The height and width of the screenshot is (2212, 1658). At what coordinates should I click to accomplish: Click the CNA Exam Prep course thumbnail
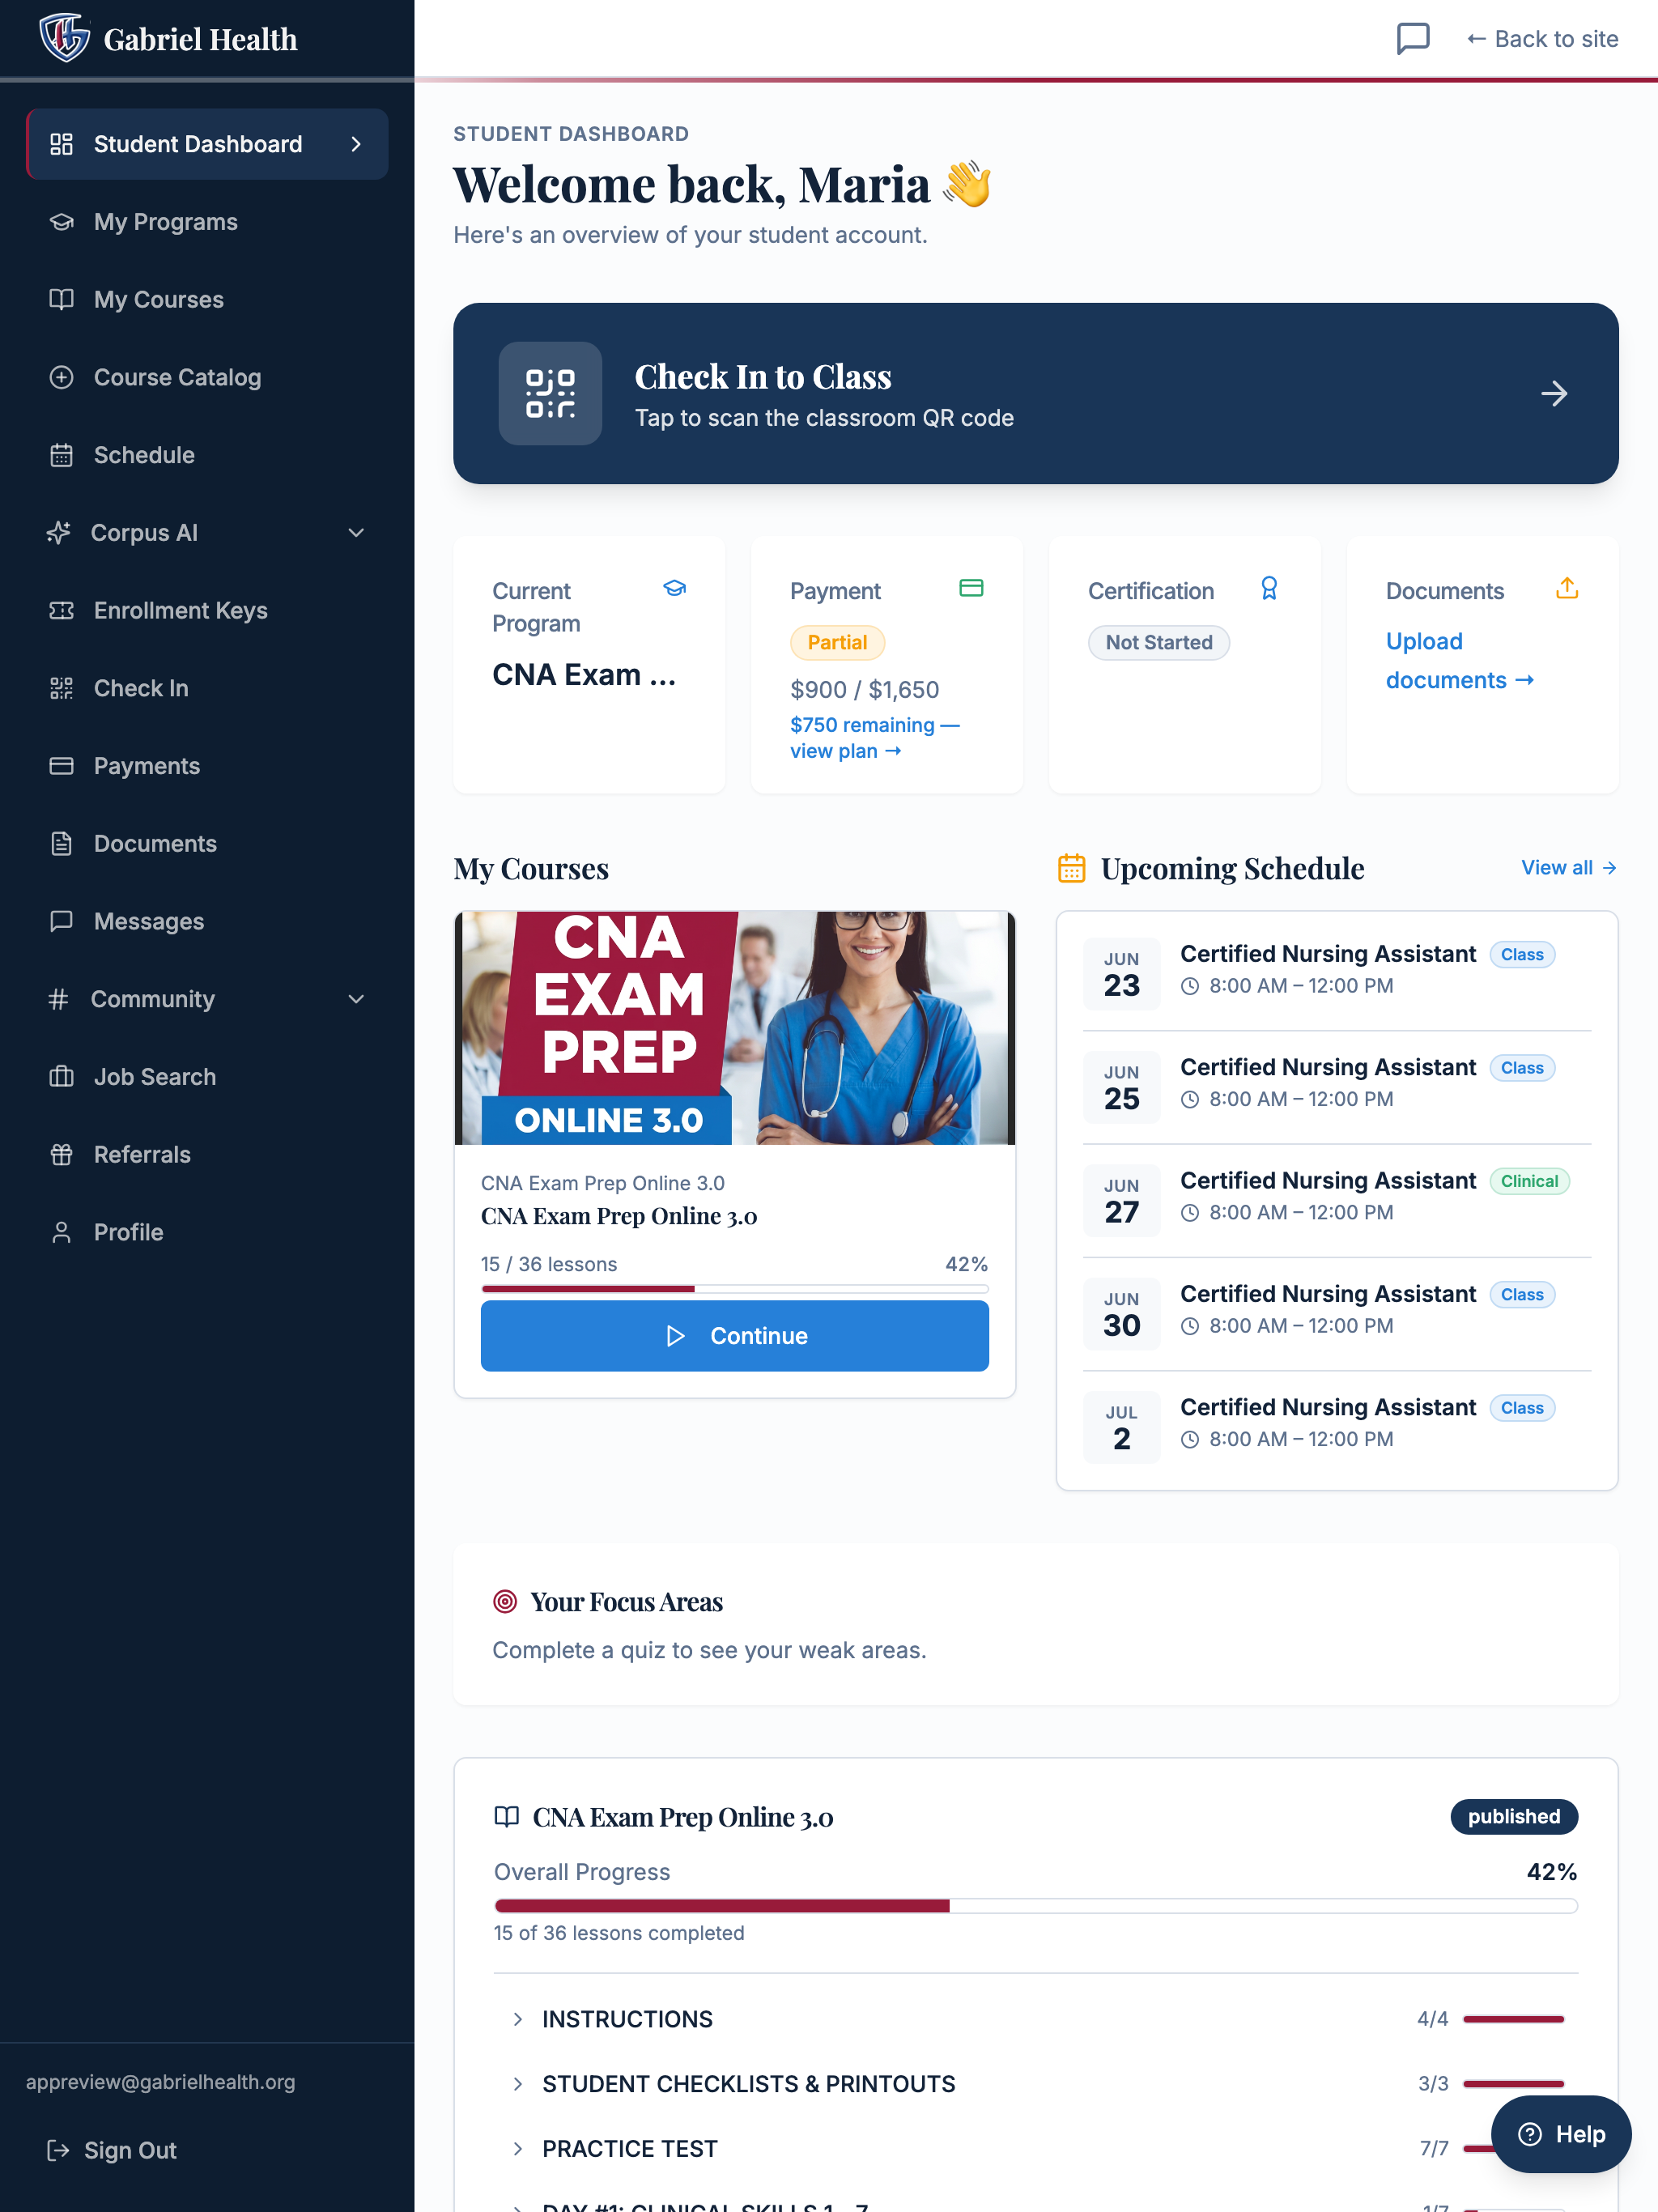point(735,1028)
